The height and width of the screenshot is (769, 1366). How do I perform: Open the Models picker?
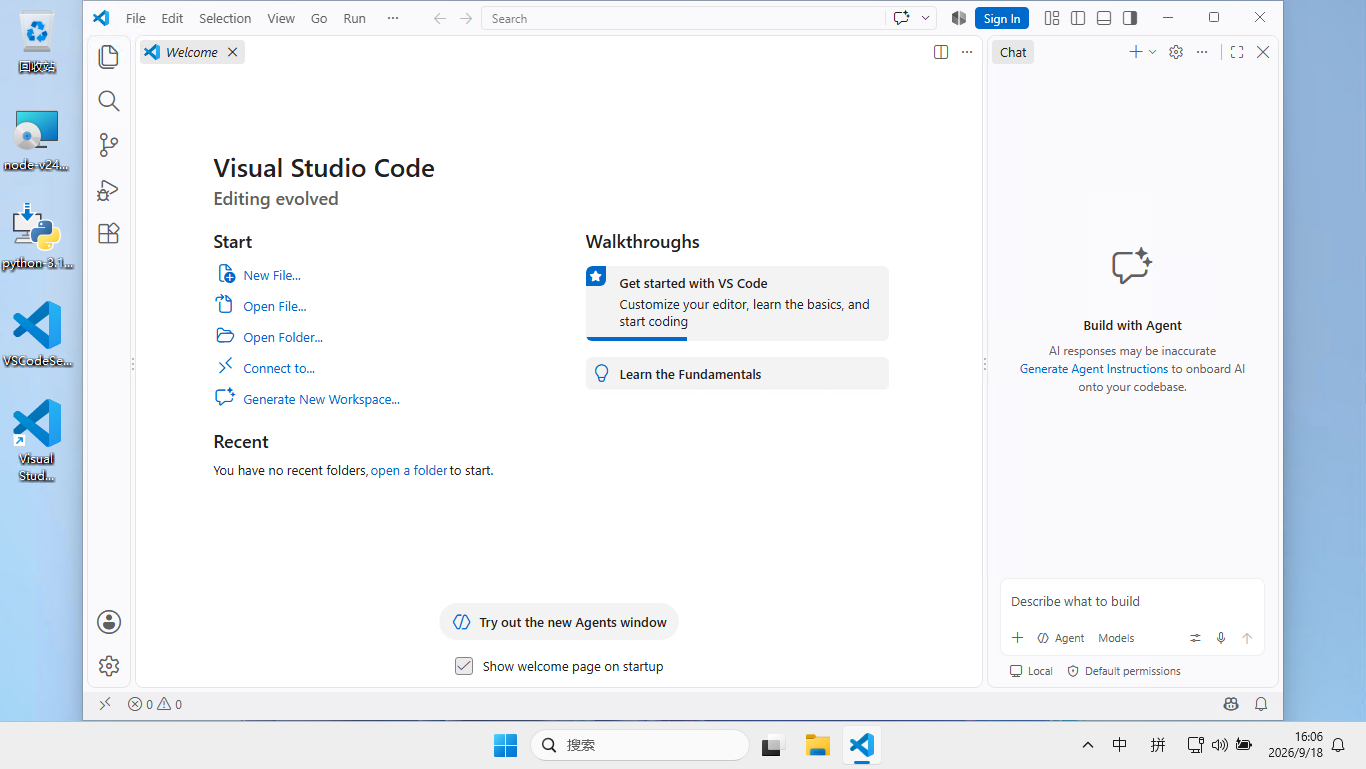[x=1116, y=638]
